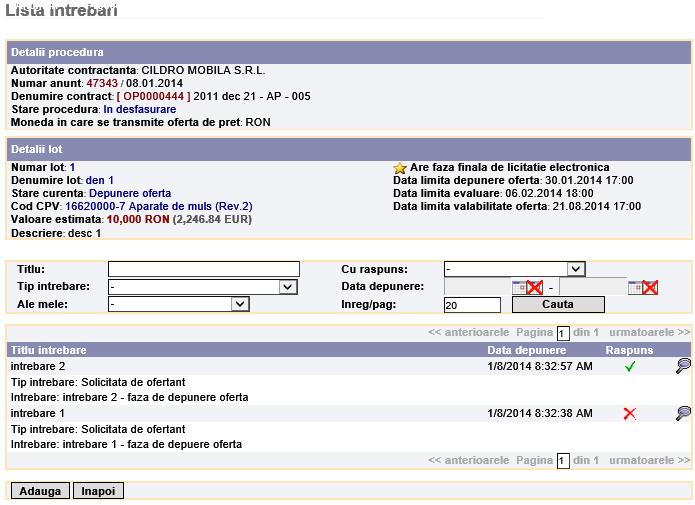Image resolution: width=695 pixels, height=505 pixels.
Task: Click bottom page number box
Action: (x=562, y=461)
